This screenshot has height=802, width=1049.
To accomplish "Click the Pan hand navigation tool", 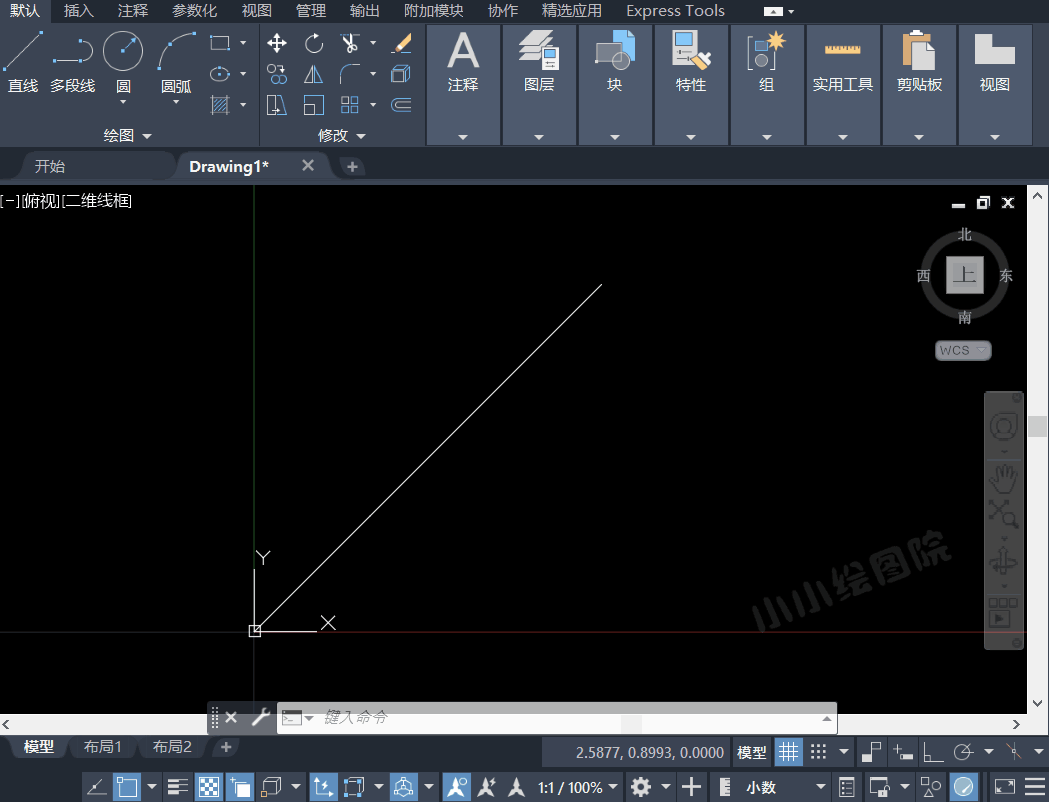I will coord(1004,479).
